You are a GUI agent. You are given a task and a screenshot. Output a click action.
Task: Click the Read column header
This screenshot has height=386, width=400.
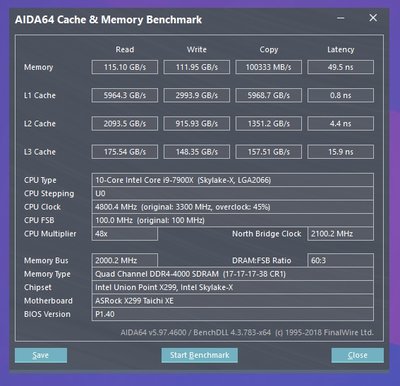(125, 50)
